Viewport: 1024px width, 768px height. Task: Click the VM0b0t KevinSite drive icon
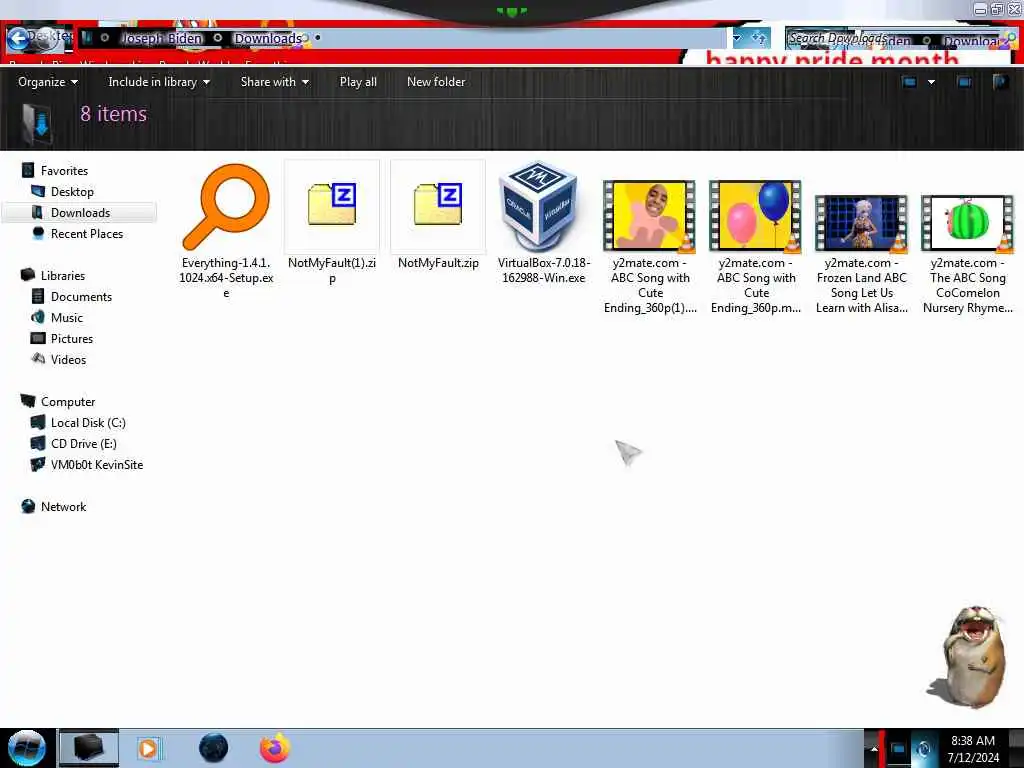point(38,464)
